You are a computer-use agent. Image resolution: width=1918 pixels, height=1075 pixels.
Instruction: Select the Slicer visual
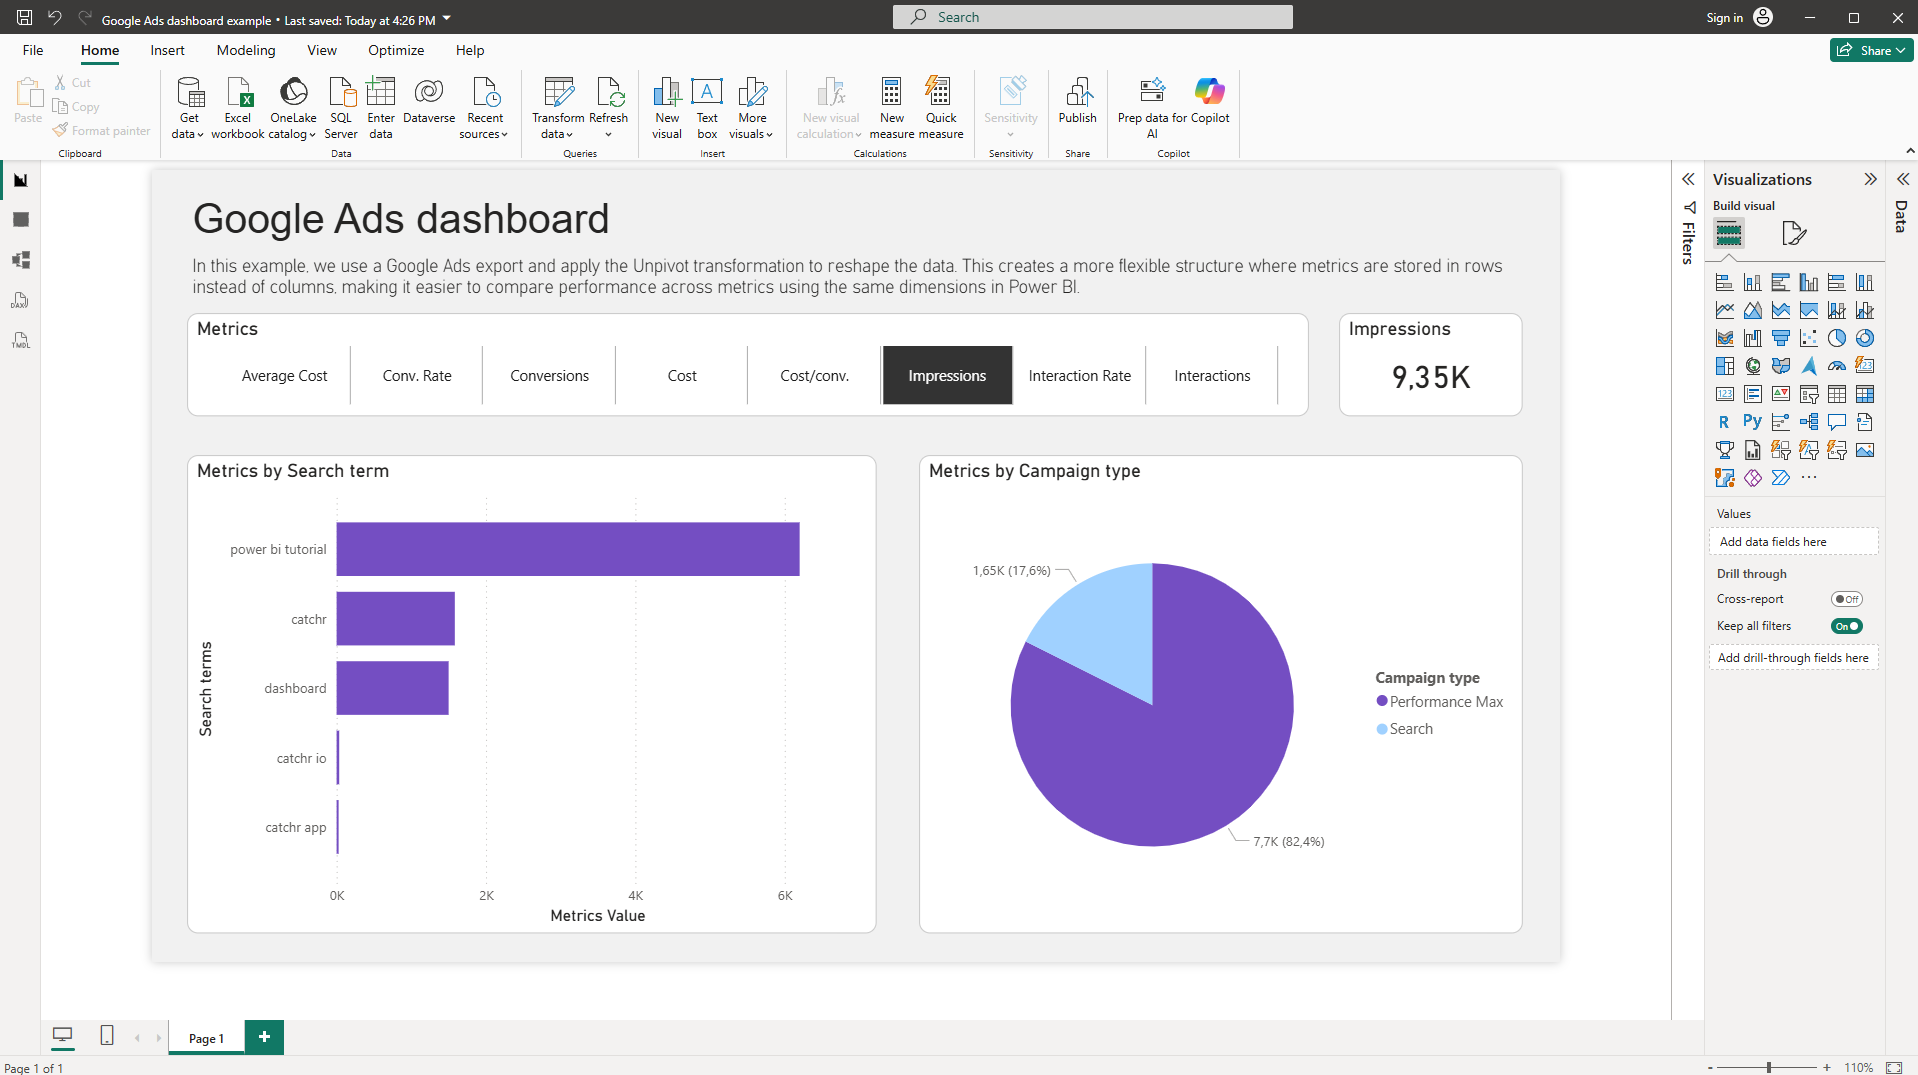point(1808,393)
